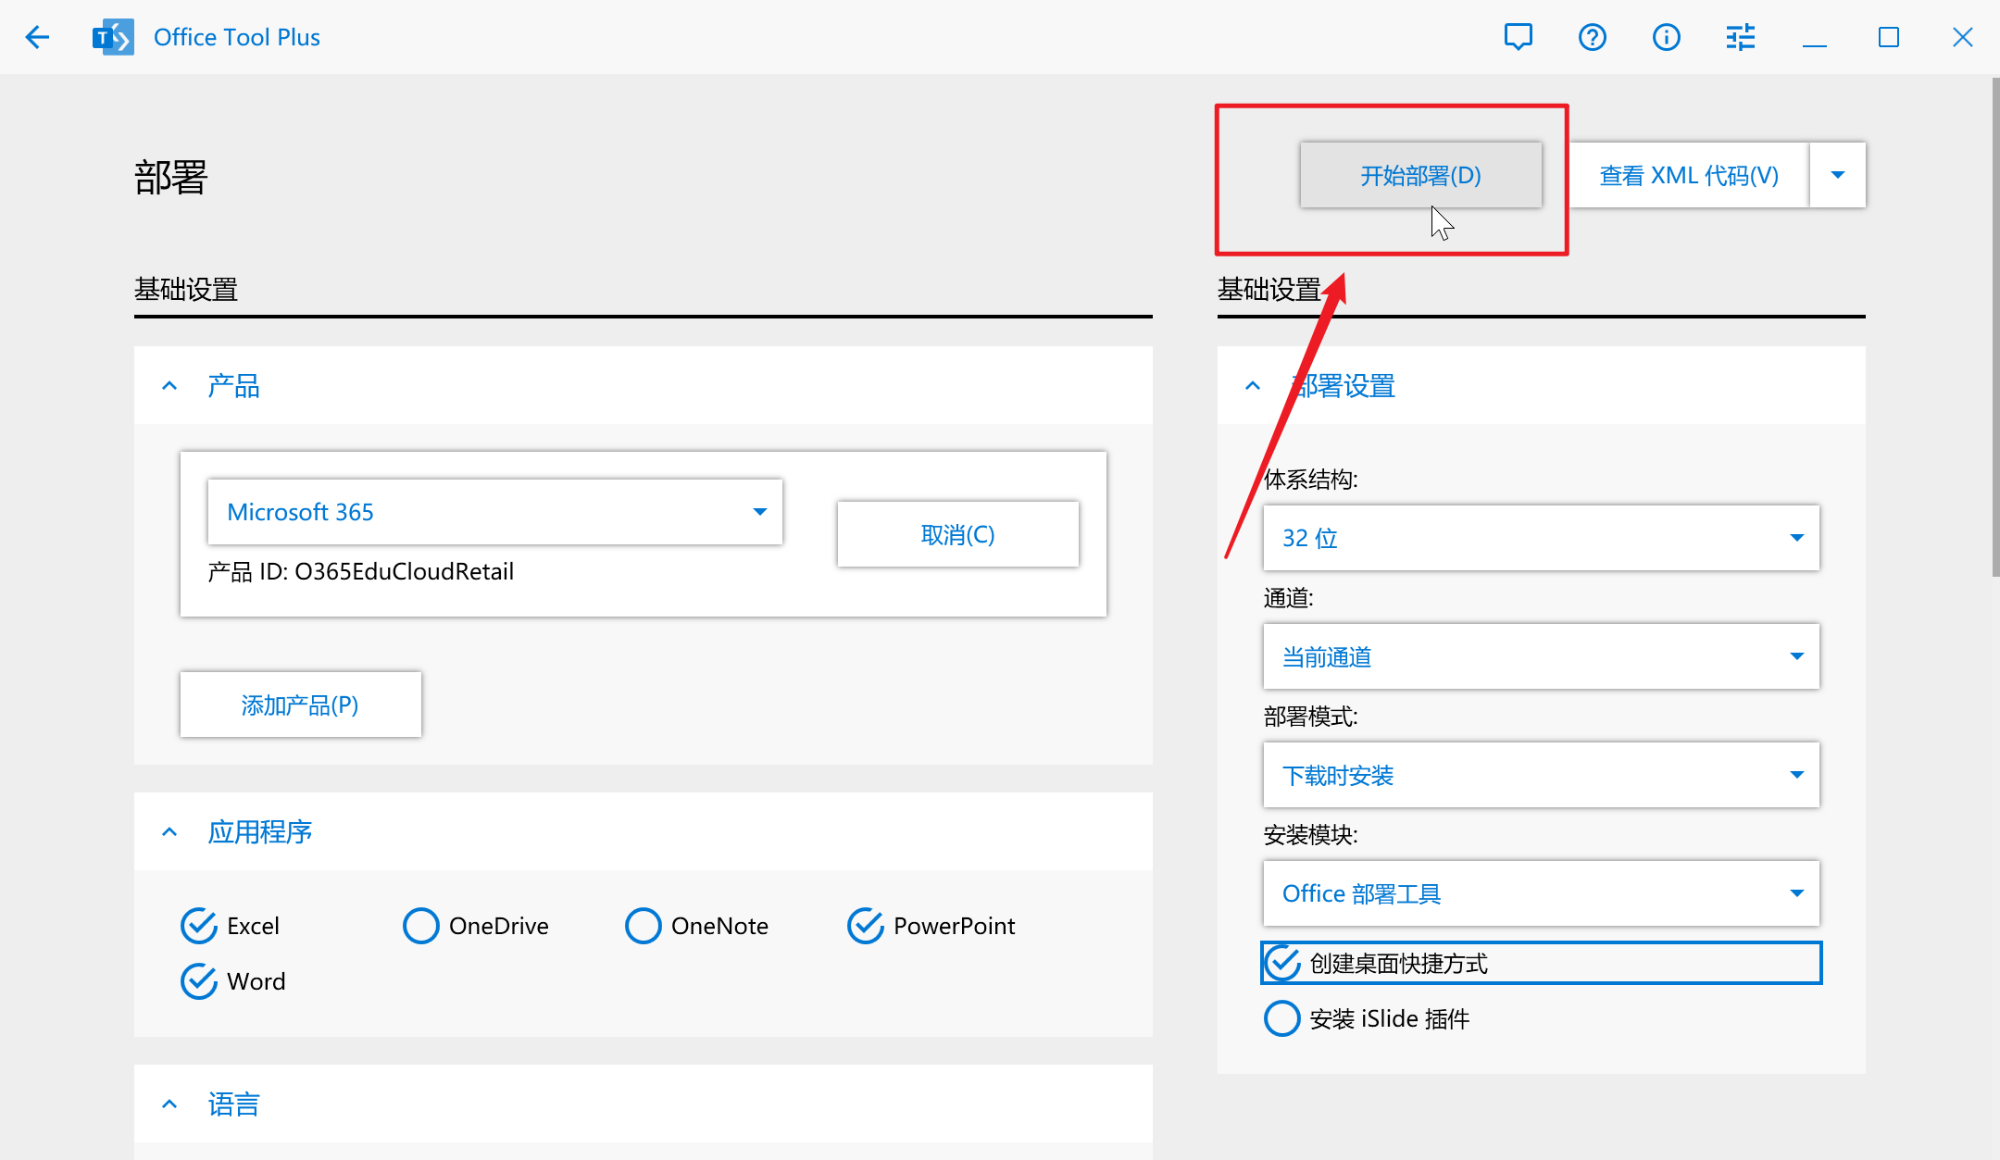Click the 添加产品(P) button
Viewport: 2000px width, 1160px height.
pyautogui.click(x=300, y=705)
